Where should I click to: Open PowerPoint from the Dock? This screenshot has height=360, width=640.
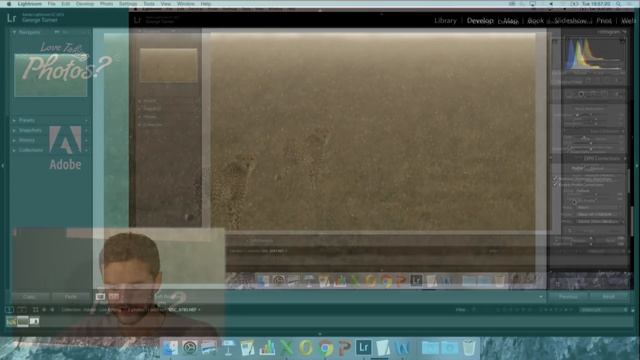point(344,348)
